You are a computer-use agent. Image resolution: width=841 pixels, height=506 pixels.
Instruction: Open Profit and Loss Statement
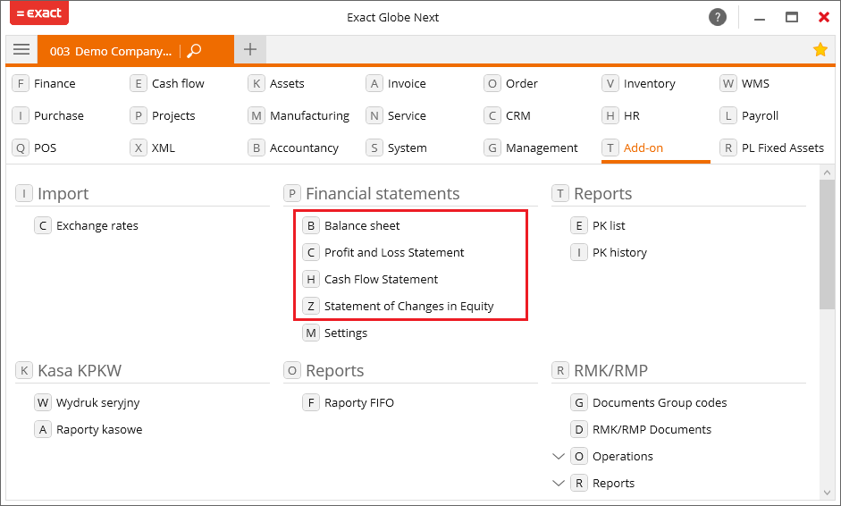point(383,252)
